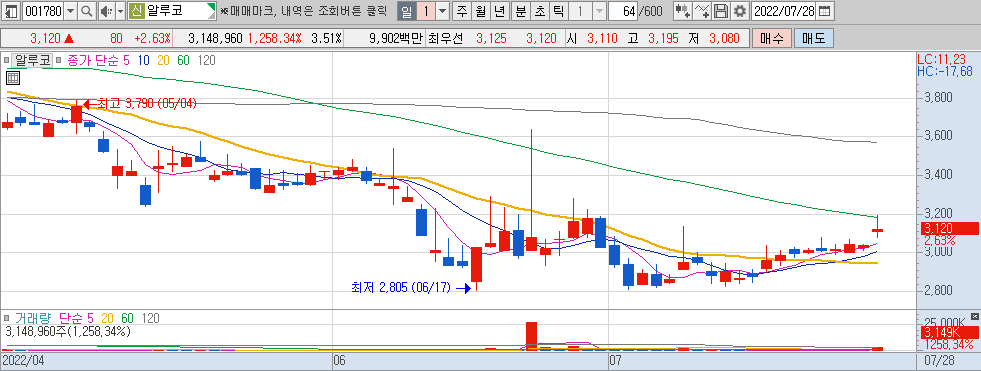
Task: Click the magnifier stock search icon
Action: coord(86,11)
